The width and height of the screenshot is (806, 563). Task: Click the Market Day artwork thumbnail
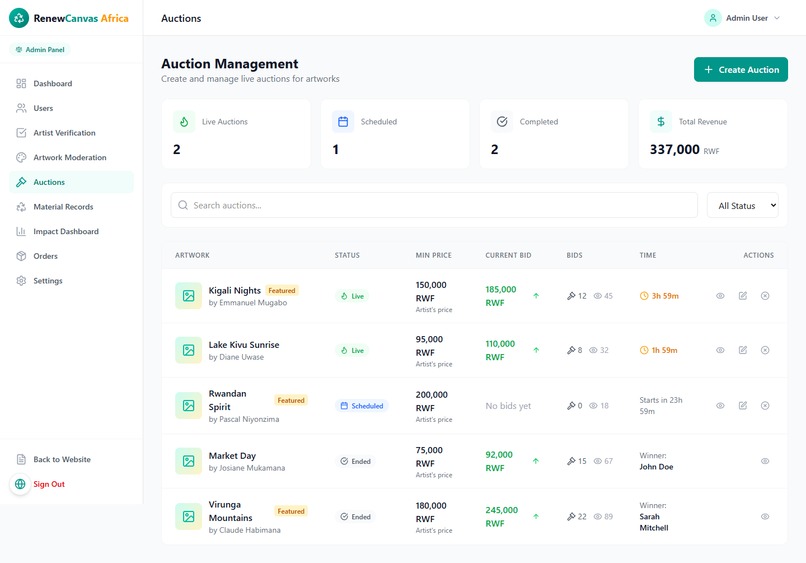click(x=189, y=461)
